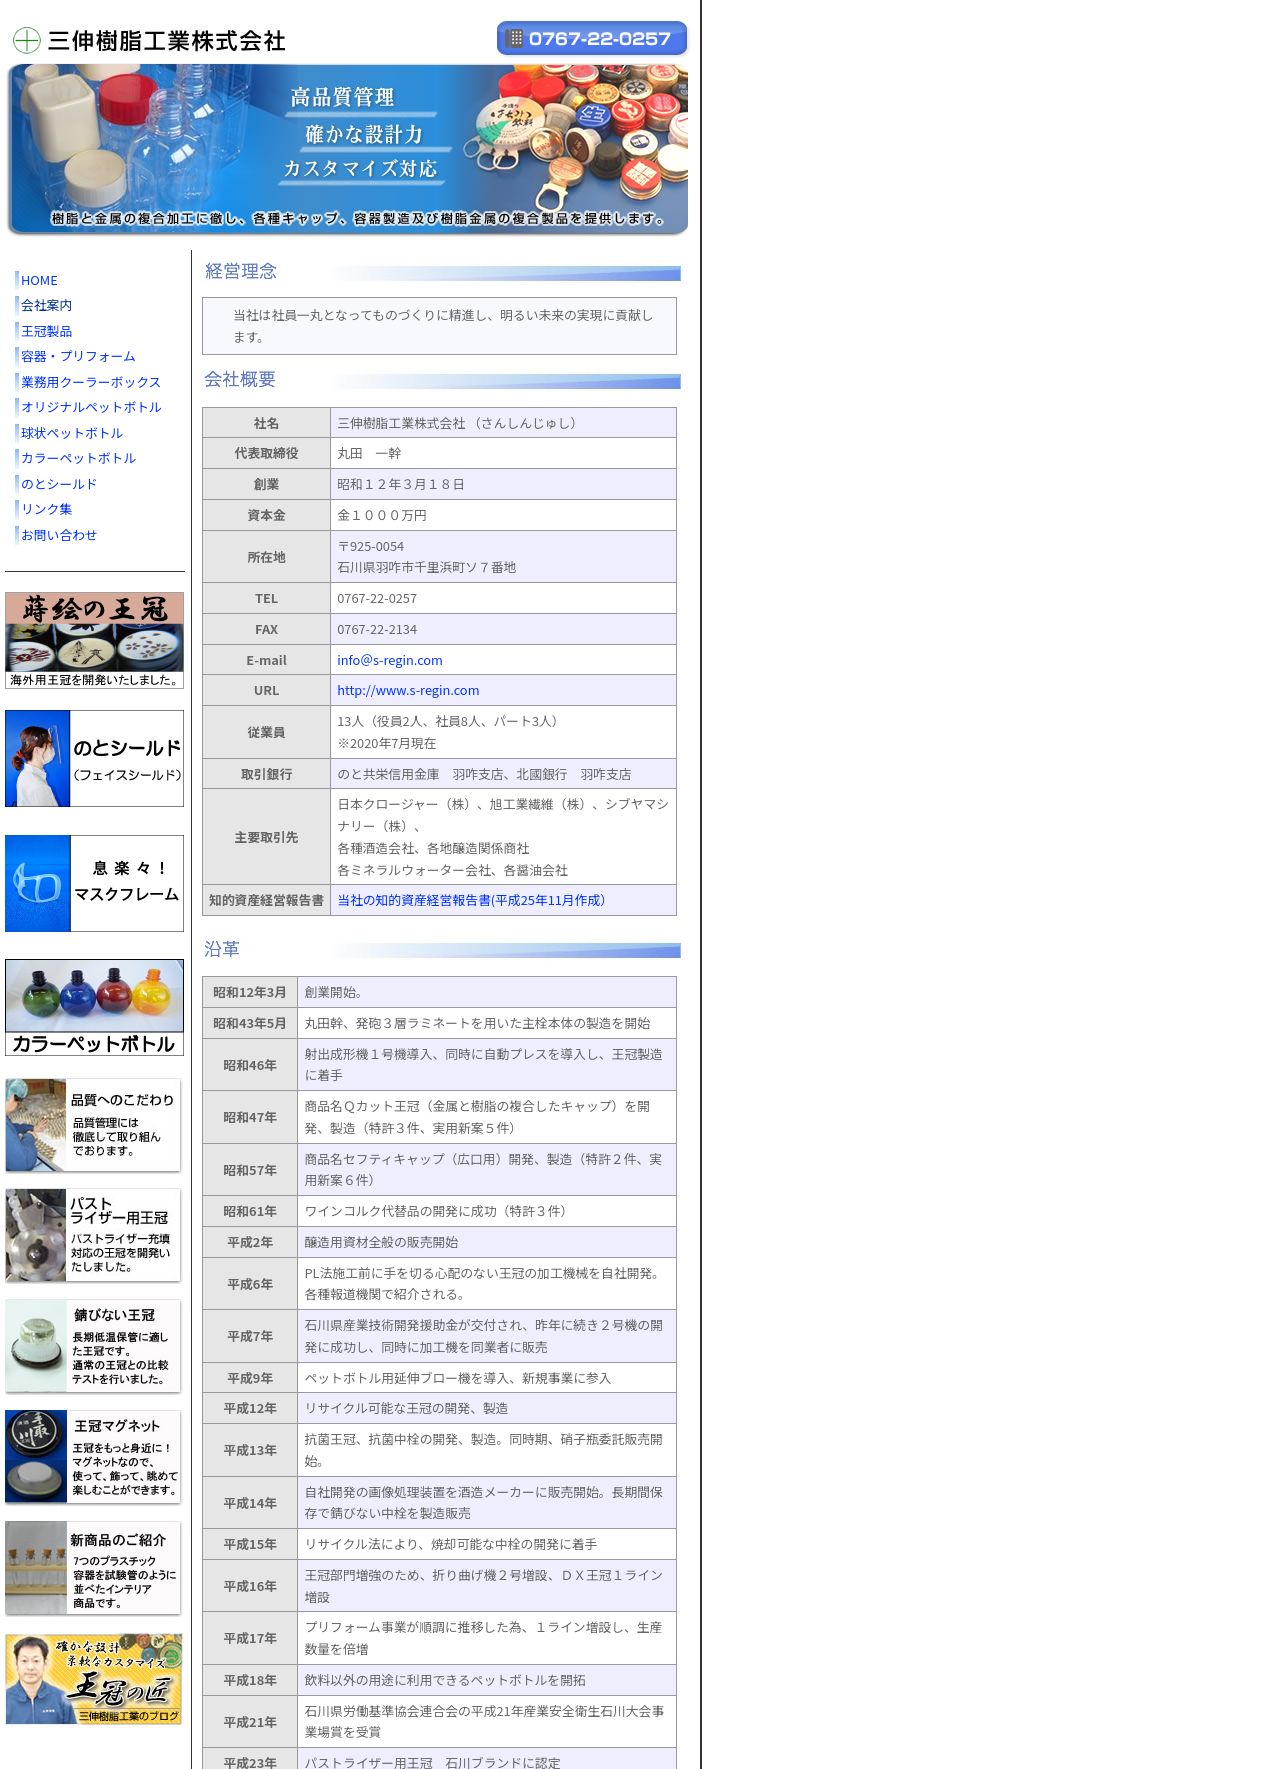Click the 丸田 一幹 cell
The image size is (1284, 1769).
(x=503, y=453)
